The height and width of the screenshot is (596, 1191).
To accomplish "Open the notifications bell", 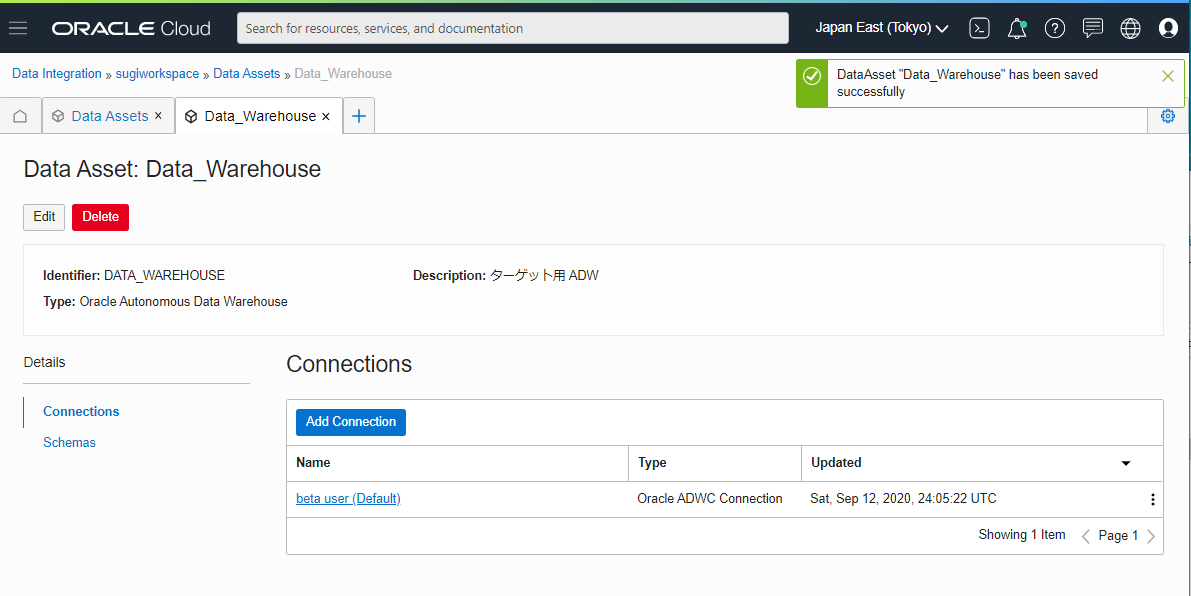I will (1017, 28).
